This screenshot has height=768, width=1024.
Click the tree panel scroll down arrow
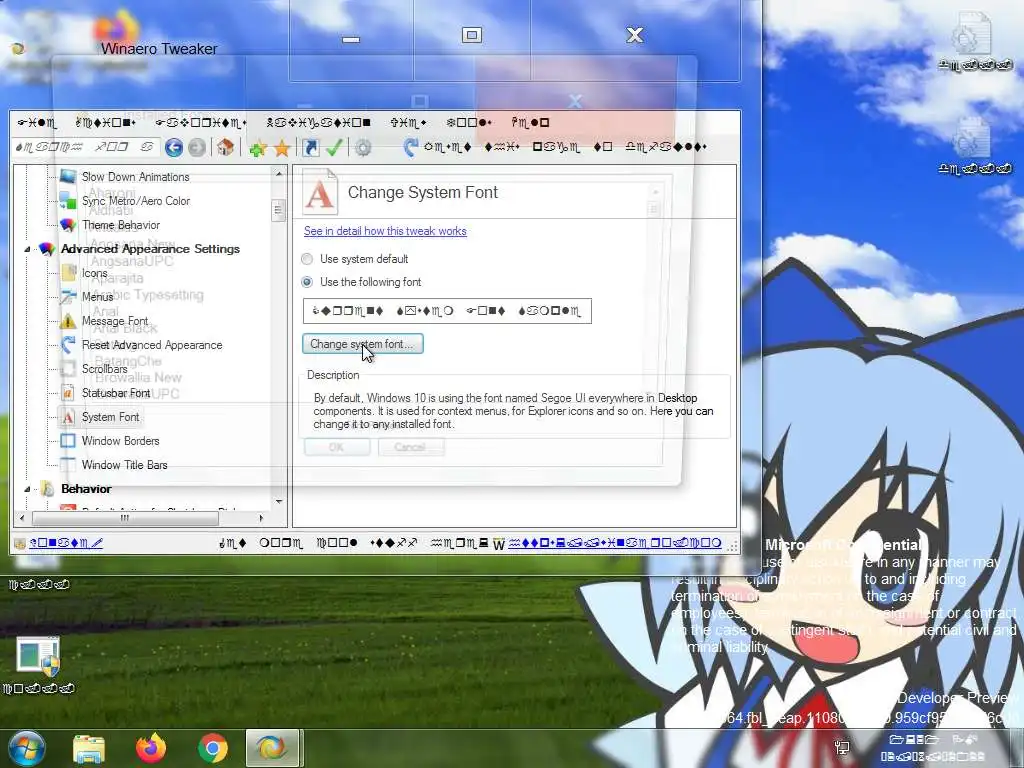pos(279,502)
